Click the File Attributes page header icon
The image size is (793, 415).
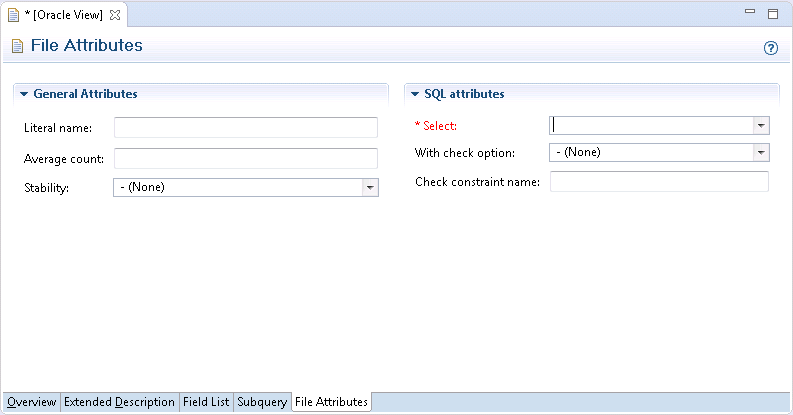16,46
